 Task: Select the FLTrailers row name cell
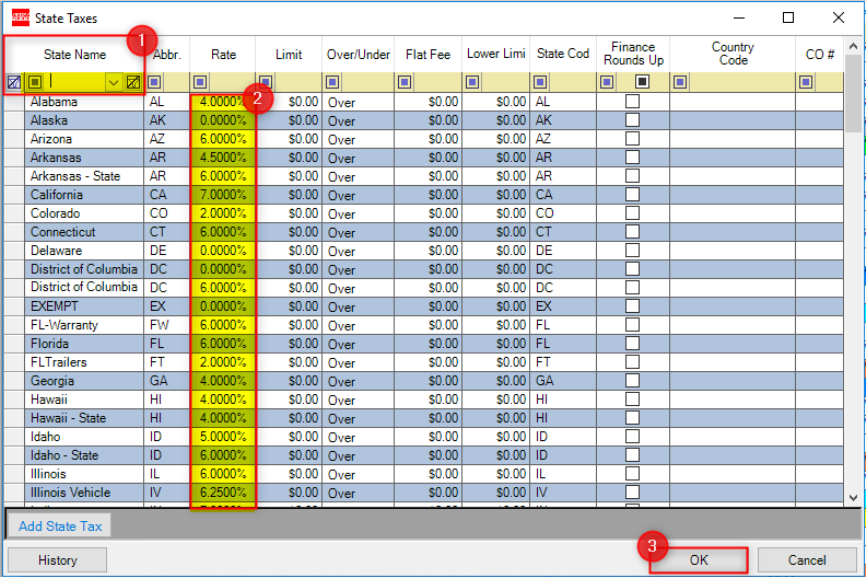tap(84, 362)
